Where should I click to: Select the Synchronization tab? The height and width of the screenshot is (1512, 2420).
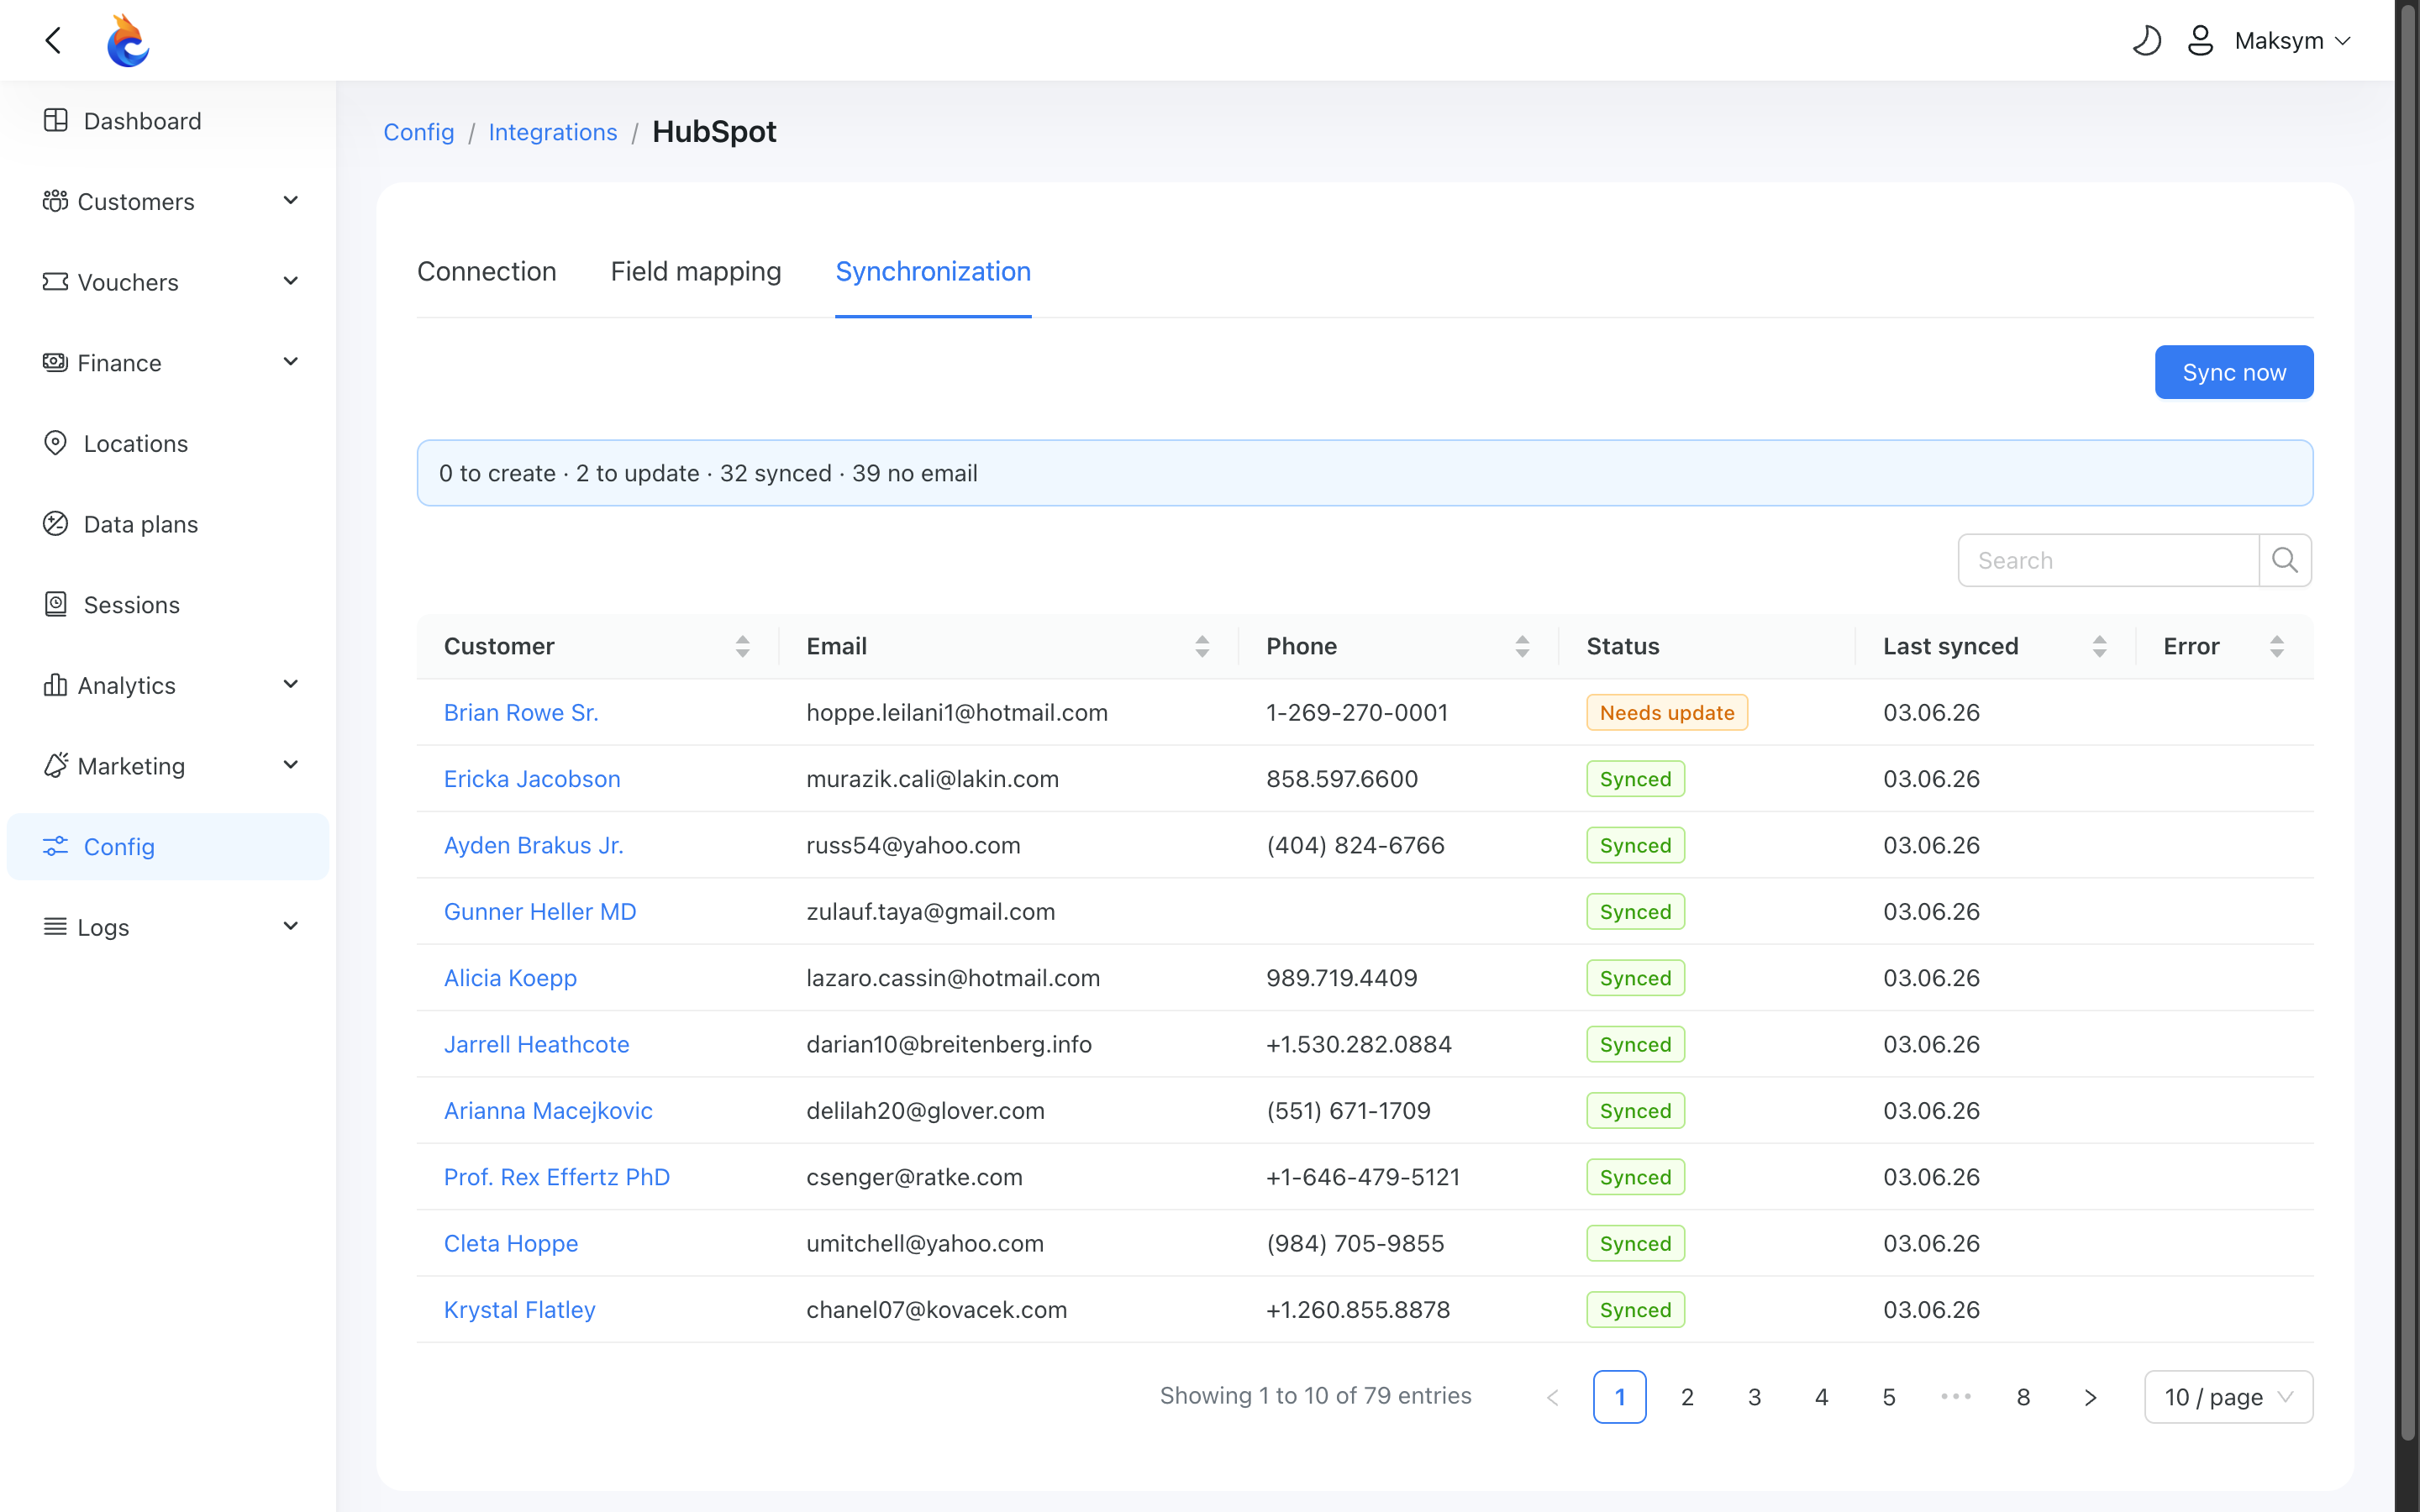[933, 271]
